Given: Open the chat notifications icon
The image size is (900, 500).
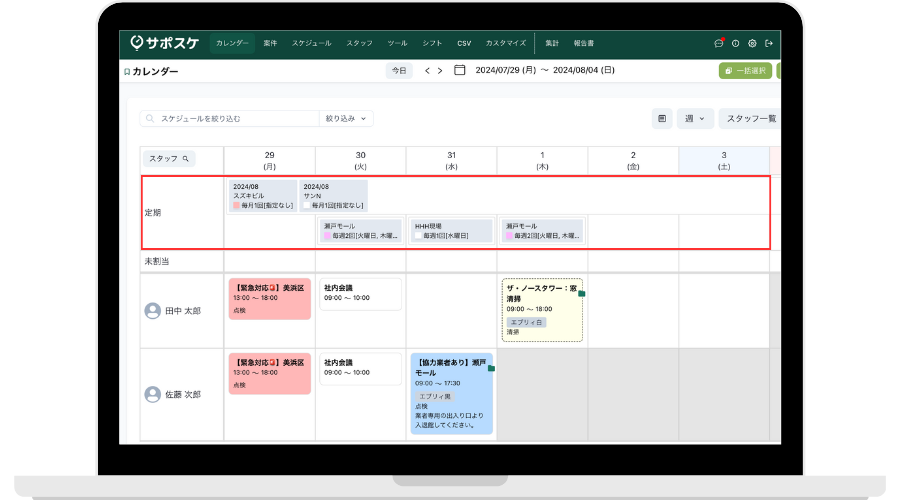Looking at the screenshot, I should (719, 43).
